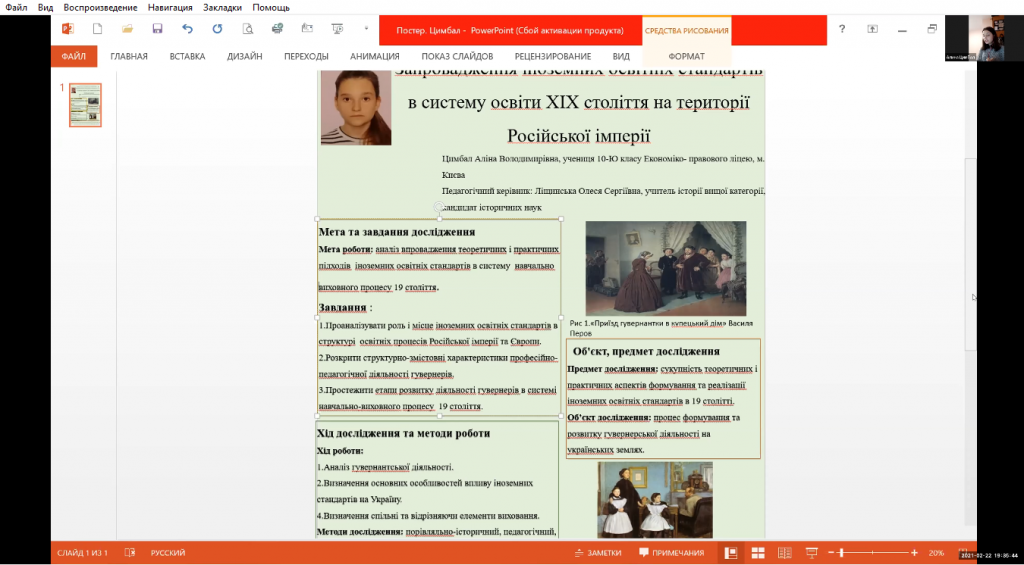Click the student's portrait photo on slide
The width and height of the screenshot is (1024, 565).
click(x=356, y=107)
